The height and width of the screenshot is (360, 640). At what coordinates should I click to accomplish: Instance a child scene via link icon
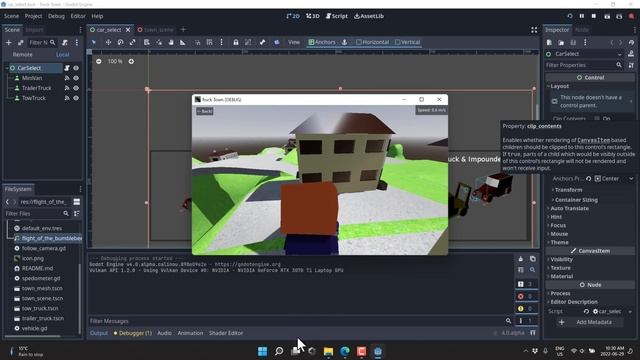(x=20, y=42)
